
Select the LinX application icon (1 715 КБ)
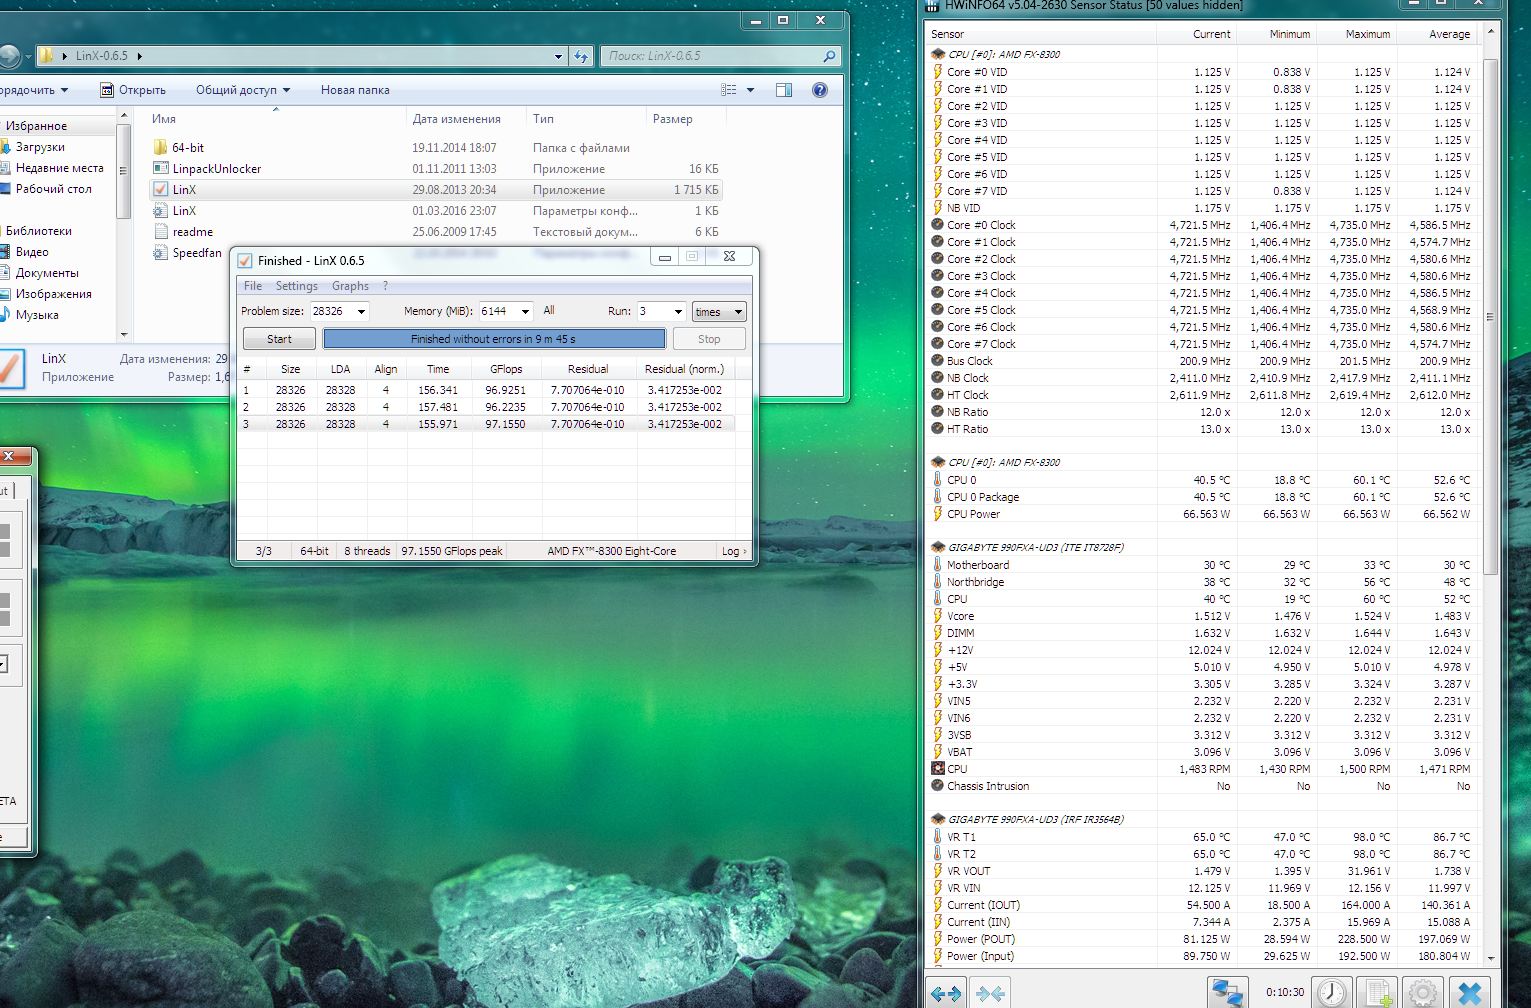click(160, 189)
